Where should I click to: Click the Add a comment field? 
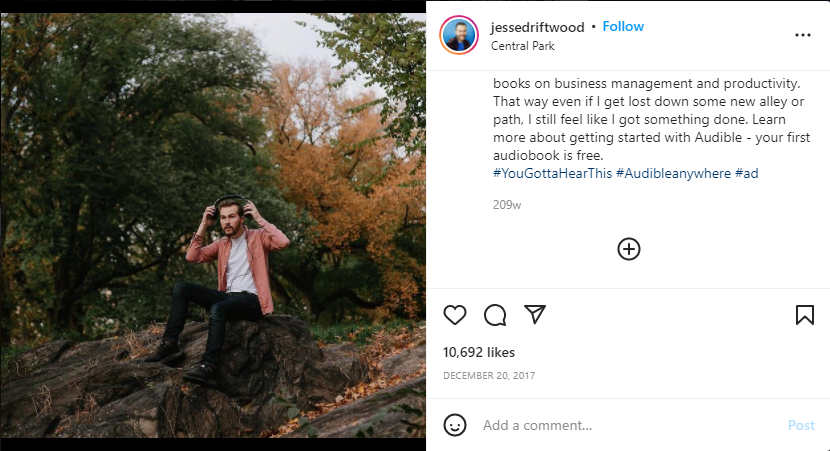coord(620,425)
